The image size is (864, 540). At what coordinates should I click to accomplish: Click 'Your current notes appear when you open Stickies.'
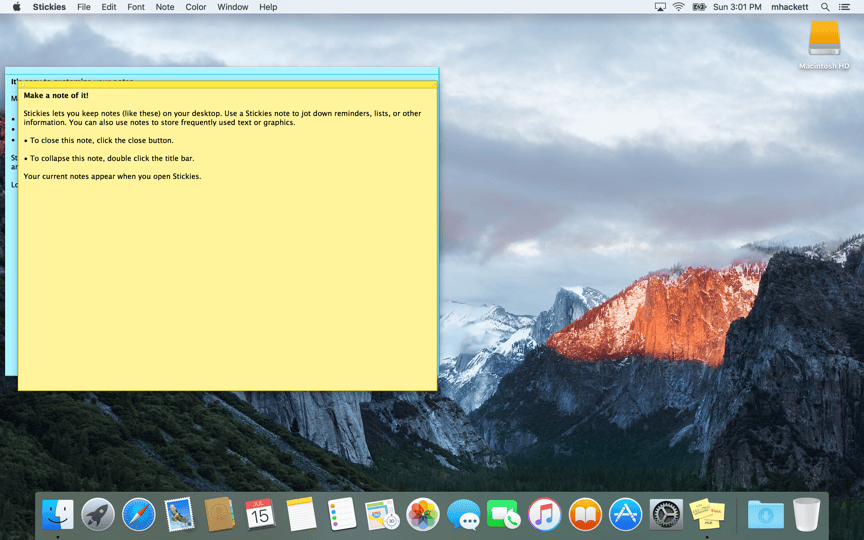tap(112, 176)
